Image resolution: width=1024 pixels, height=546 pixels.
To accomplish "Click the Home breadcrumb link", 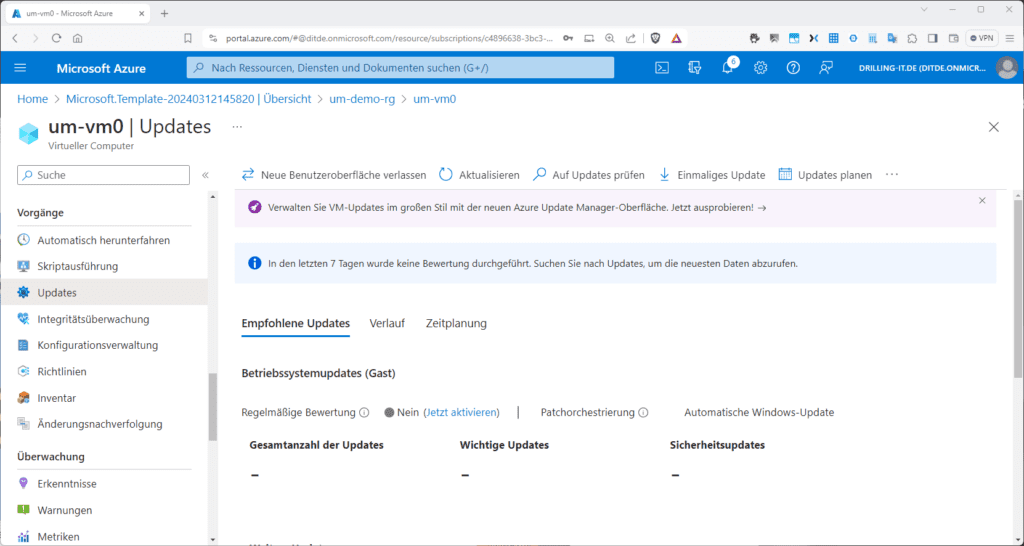I will 33,99.
